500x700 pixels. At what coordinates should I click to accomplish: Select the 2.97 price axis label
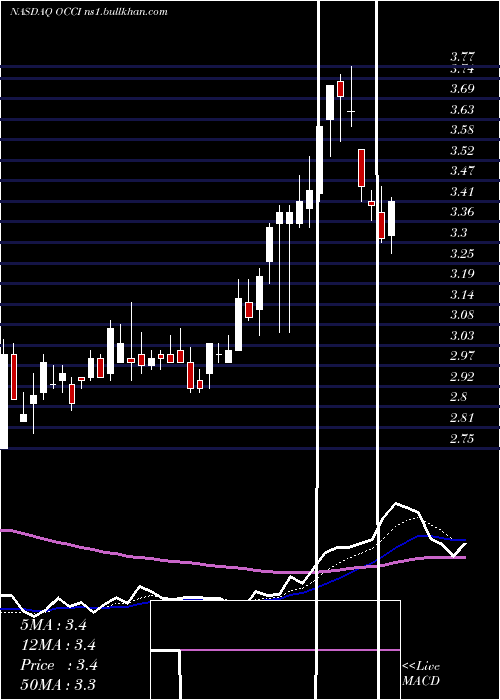click(462, 356)
